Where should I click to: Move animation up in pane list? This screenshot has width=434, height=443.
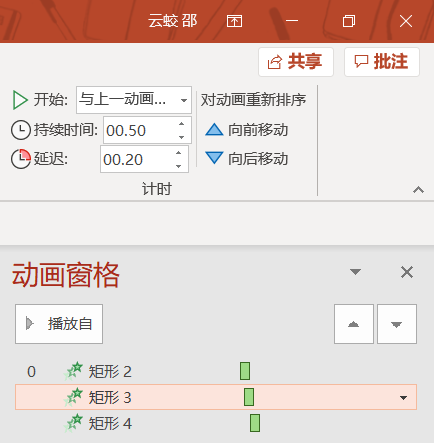[354, 324]
